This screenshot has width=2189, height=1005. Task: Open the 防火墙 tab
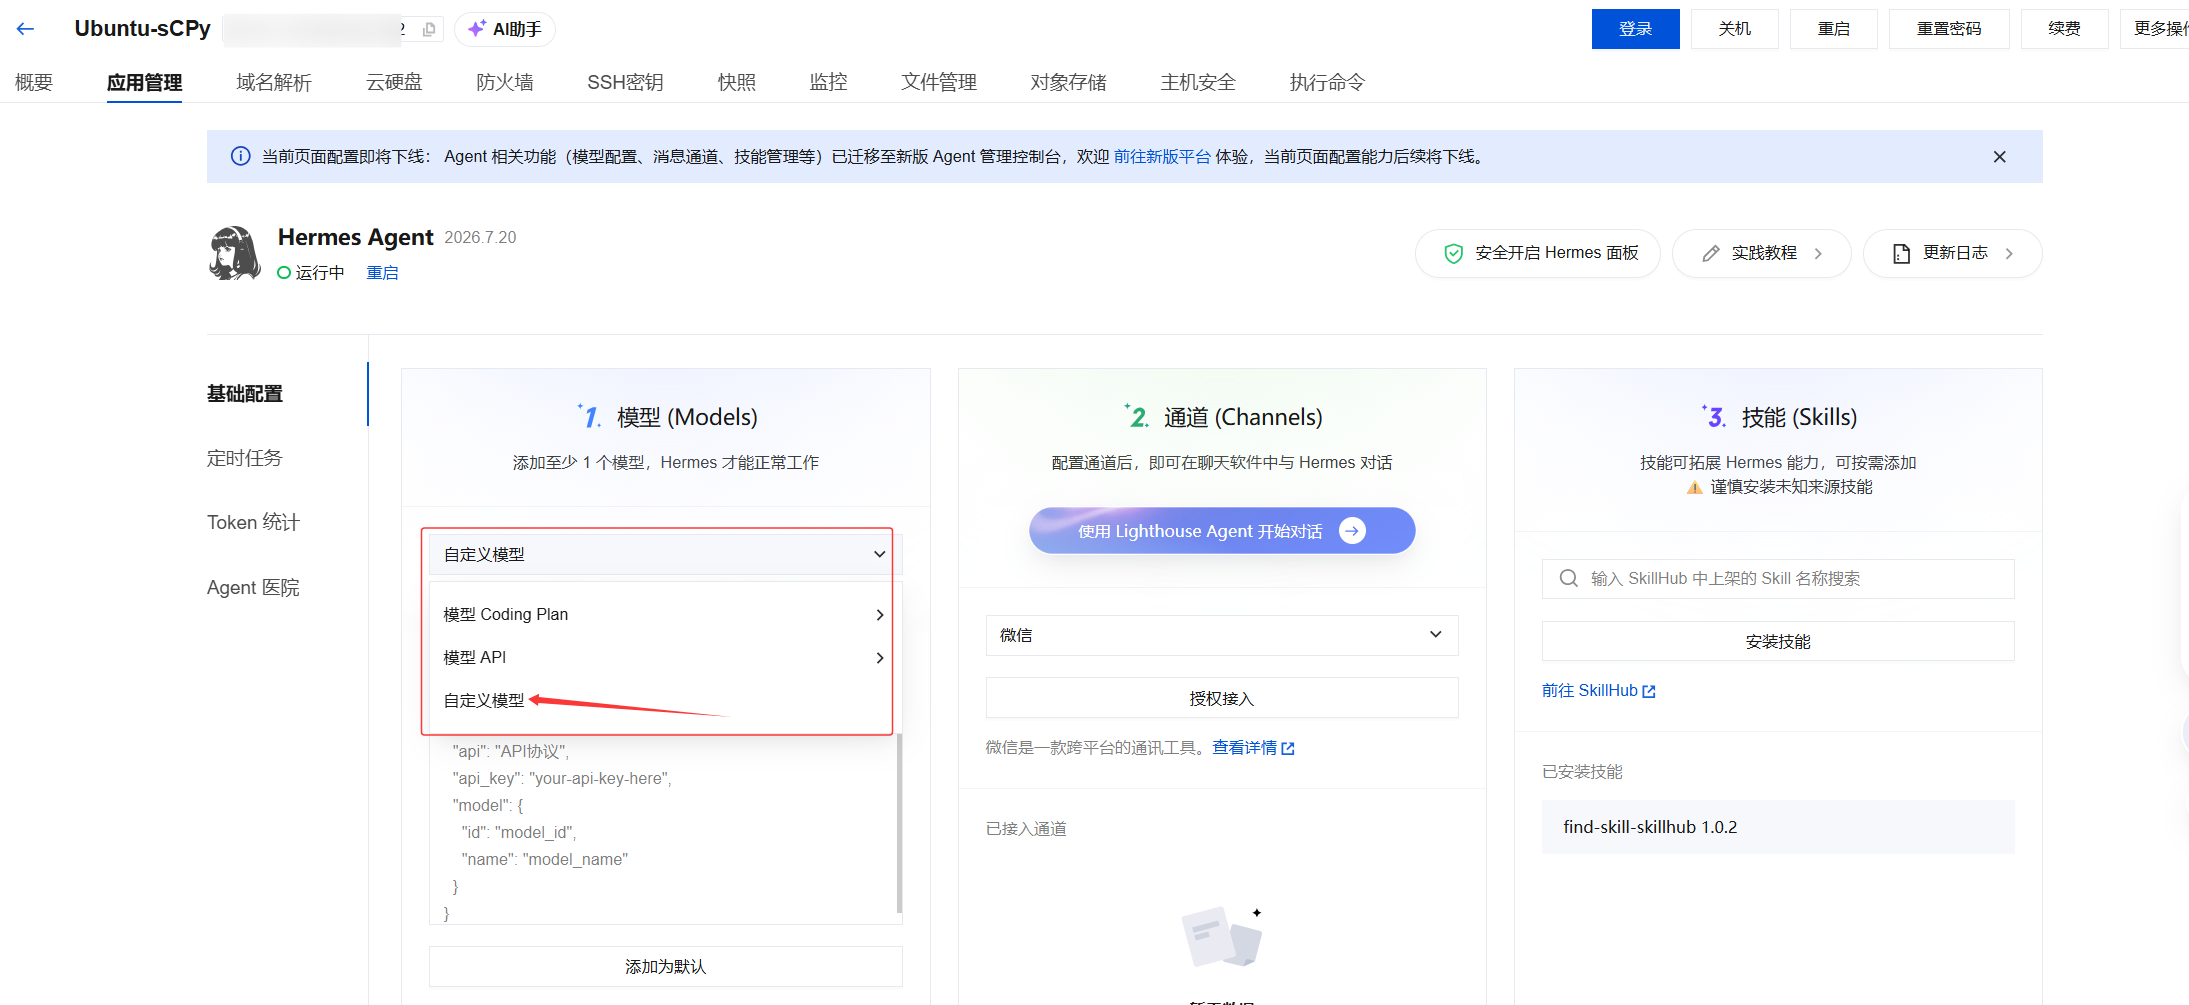click(x=505, y=82)
